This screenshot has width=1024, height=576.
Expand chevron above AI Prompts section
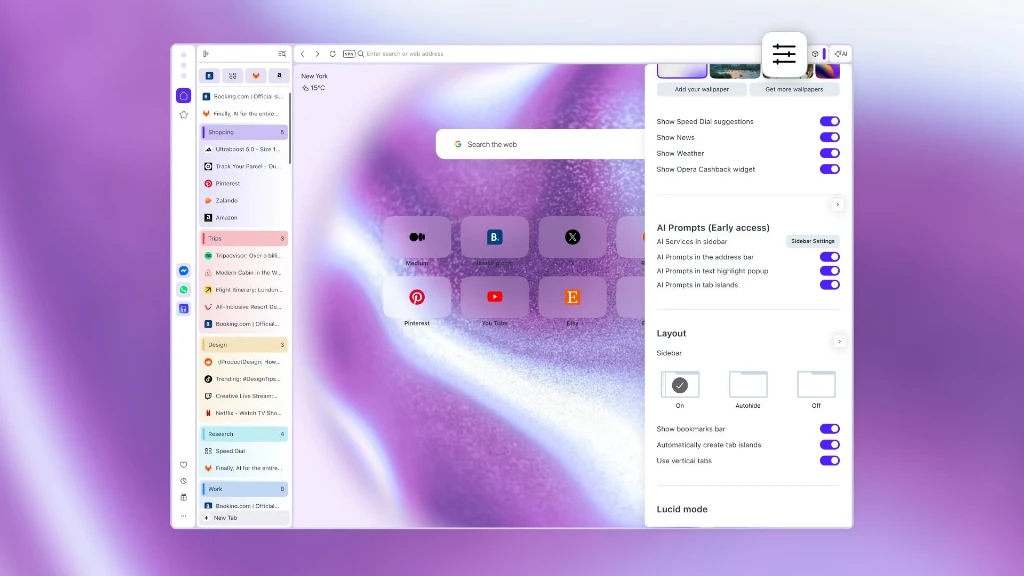pyautogui.click(x=837, y=205)
